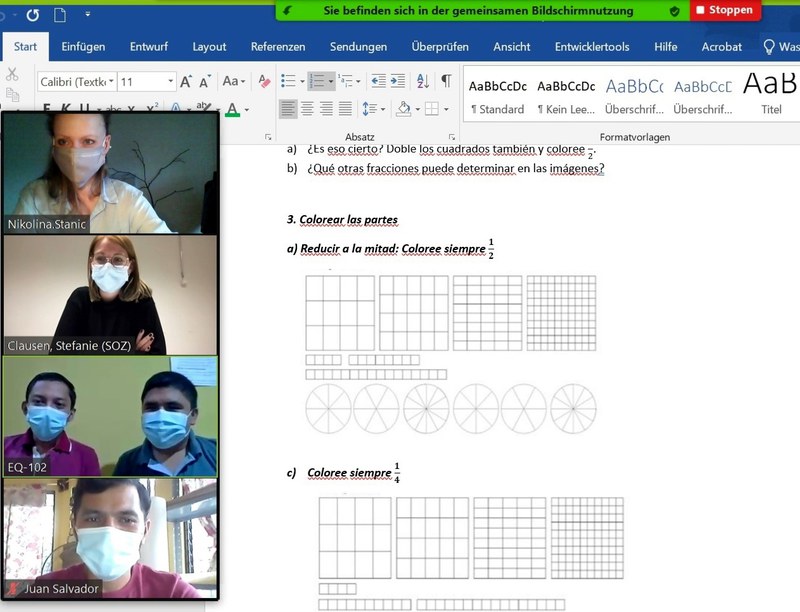Open the Einfügen ribbon tab
The image size is (800, 612).
click(x=83, y=47)
